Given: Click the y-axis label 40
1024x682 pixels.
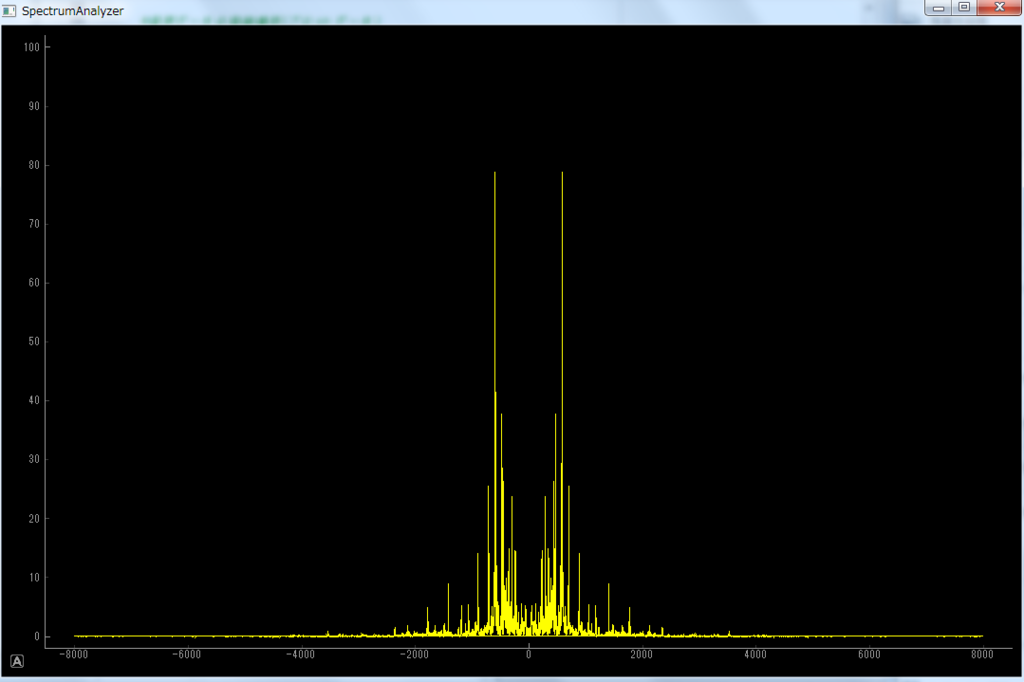Looking at the screenshot, I should pyautogui.click(x=34, y=400).
